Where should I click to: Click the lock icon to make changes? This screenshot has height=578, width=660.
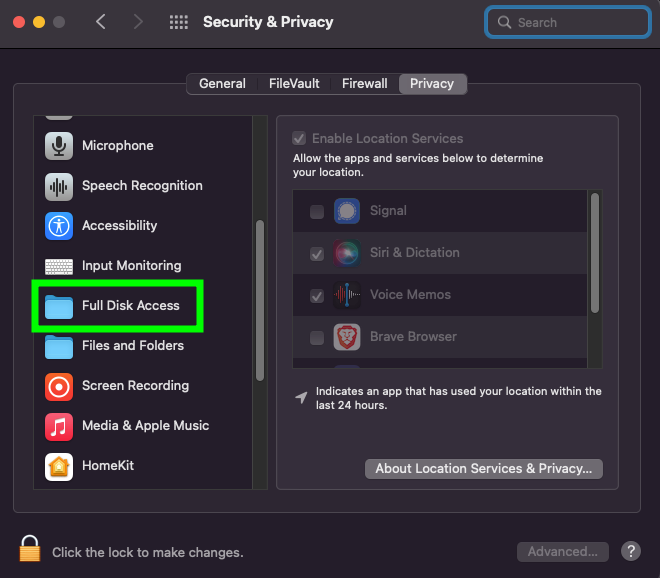click(x=30, y=549)
